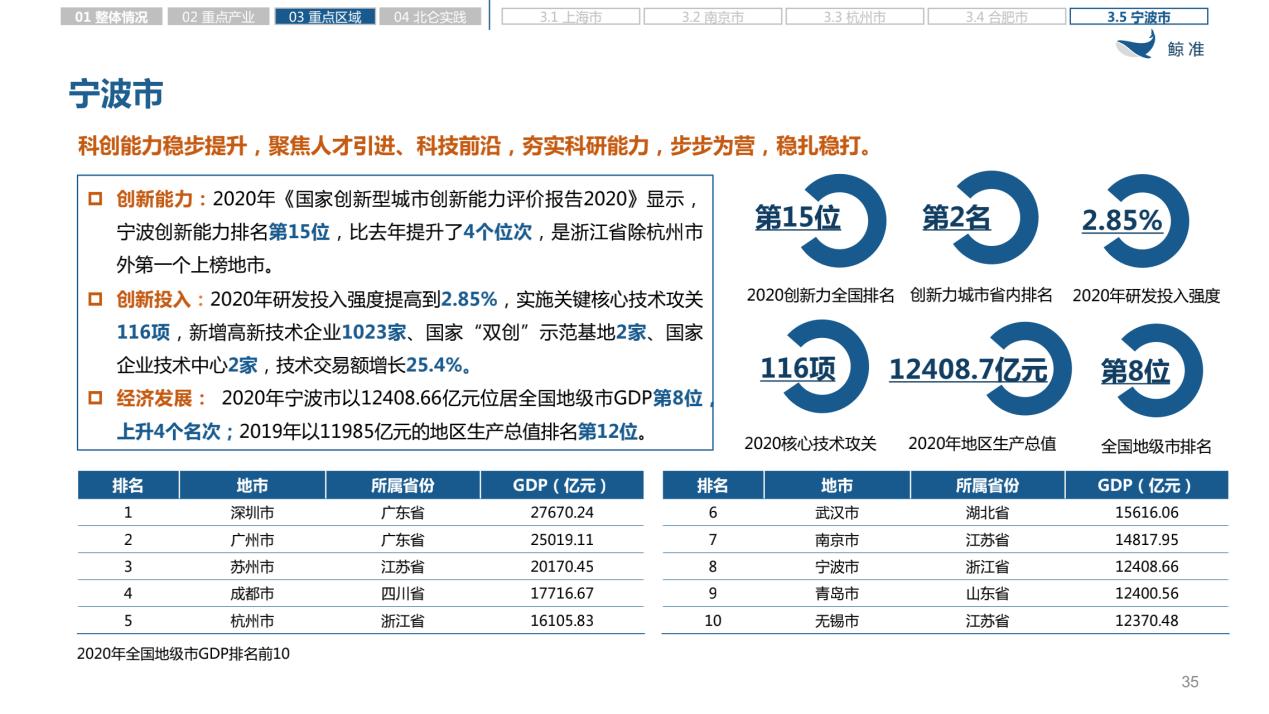The width and height of the screenshot is (1269, 714).
Task: Select the 03 重点区域 section tab
Action: [x=325, y=17]
